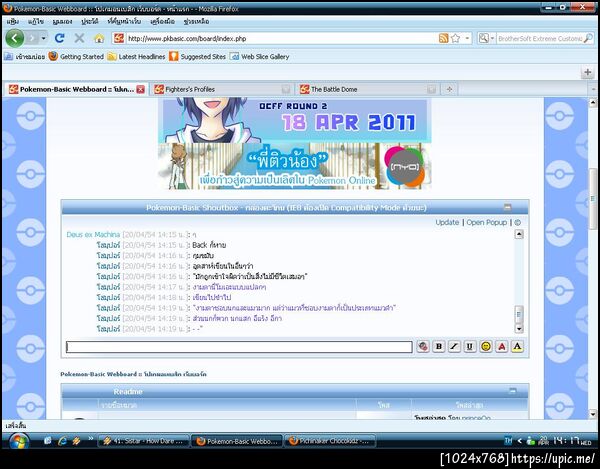Viewport: 600px width, 469px height.
Task: Open the Getting Started bookmark
Action: pyautogui.click(x=76, y=57)
